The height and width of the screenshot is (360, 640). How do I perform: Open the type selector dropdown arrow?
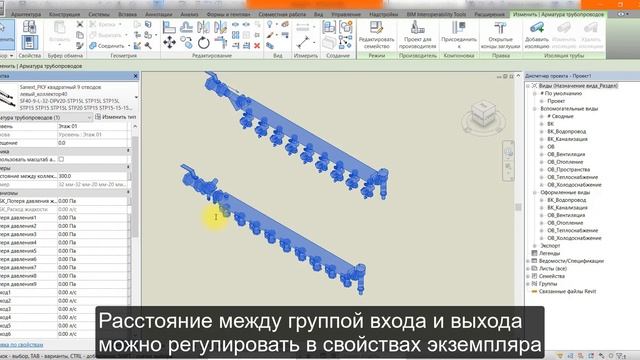point(136,97)
